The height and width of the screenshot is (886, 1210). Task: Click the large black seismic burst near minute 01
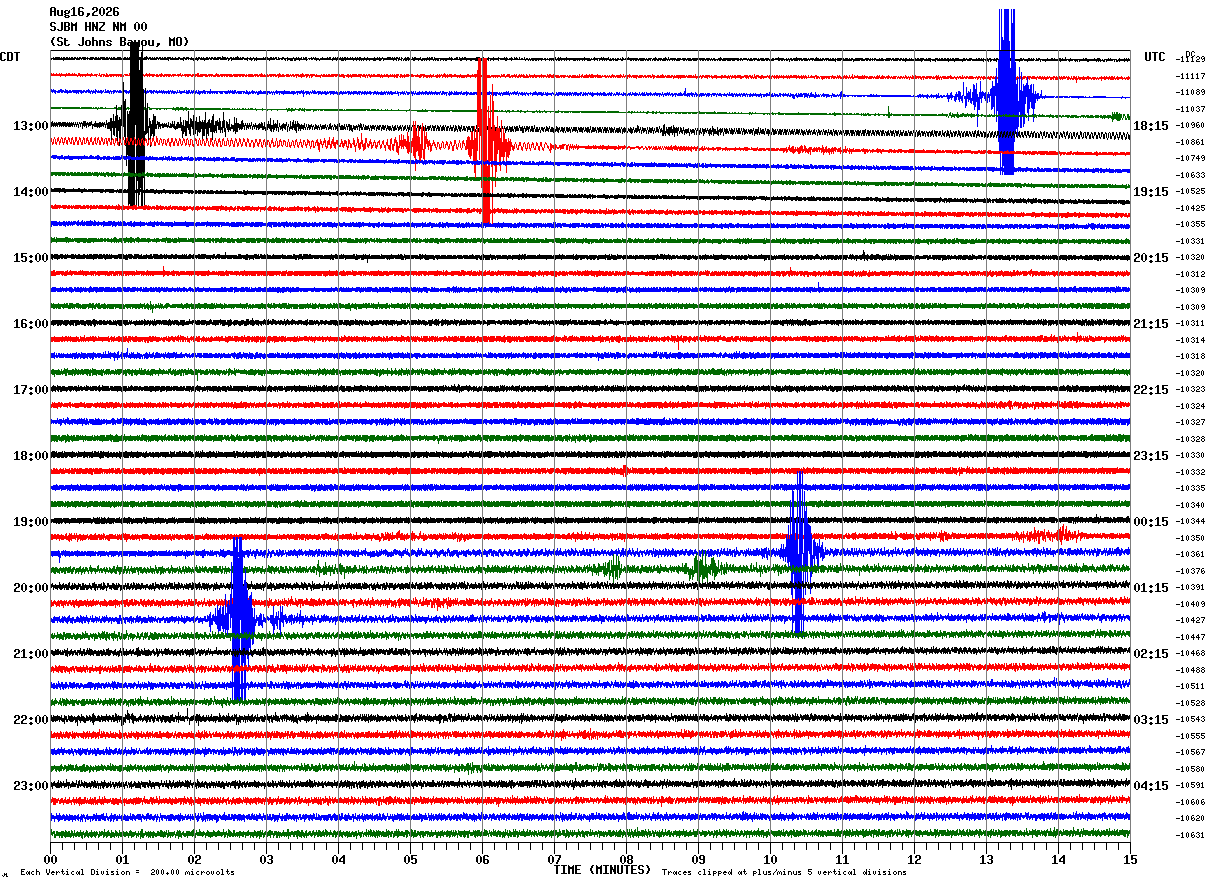[x=134, y=125]
